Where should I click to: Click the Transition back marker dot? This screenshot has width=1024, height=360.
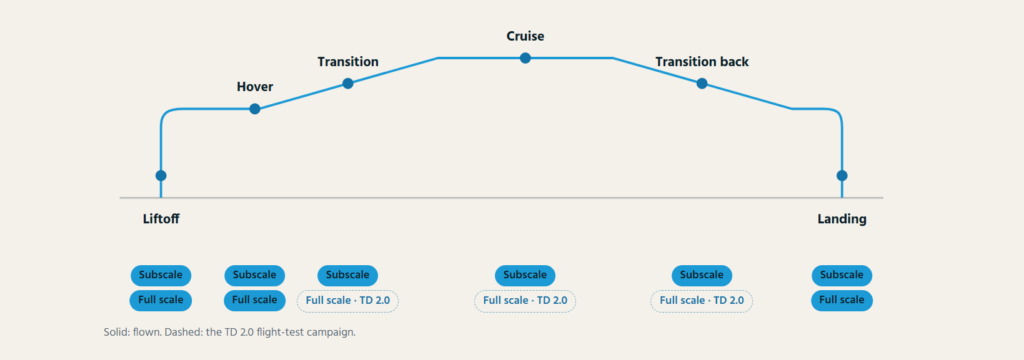coord(702,83)
